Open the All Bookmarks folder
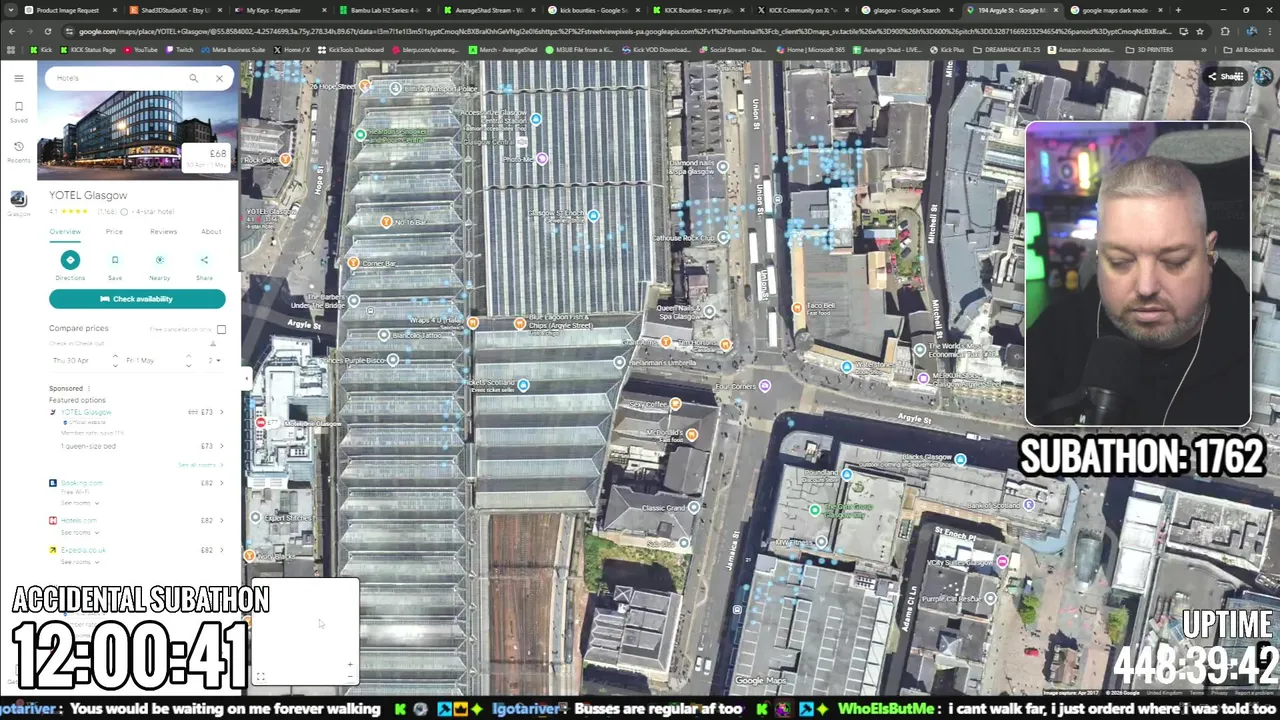This screenshot has height=720, width=1280. tap(1249, 49)
